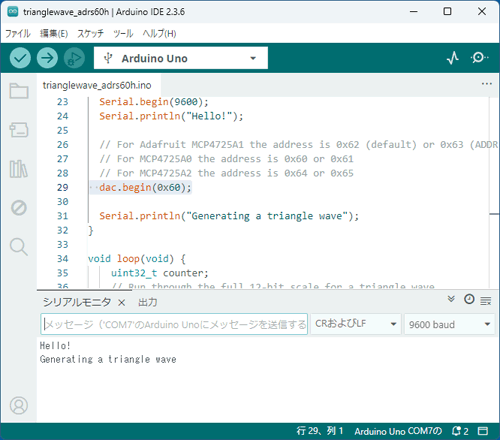Close the シリアルモニタ tab
500x440 pixels.
point(122,303)
